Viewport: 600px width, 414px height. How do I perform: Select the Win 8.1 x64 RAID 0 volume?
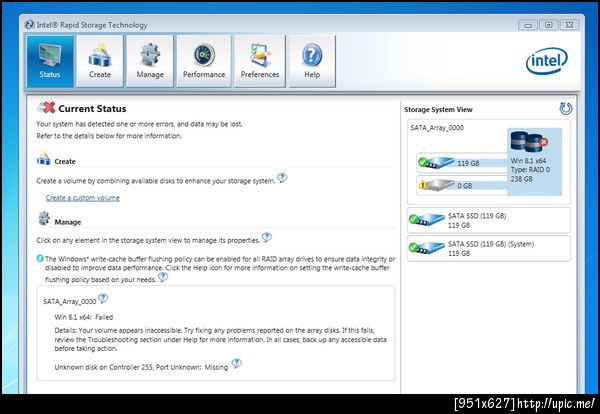[535, 161]
